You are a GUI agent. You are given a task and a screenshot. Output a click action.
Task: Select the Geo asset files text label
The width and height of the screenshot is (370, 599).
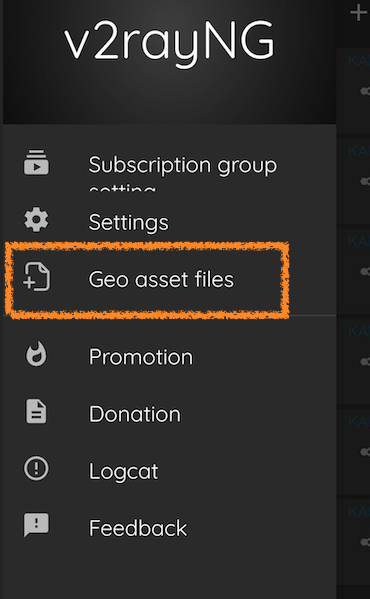161,279
